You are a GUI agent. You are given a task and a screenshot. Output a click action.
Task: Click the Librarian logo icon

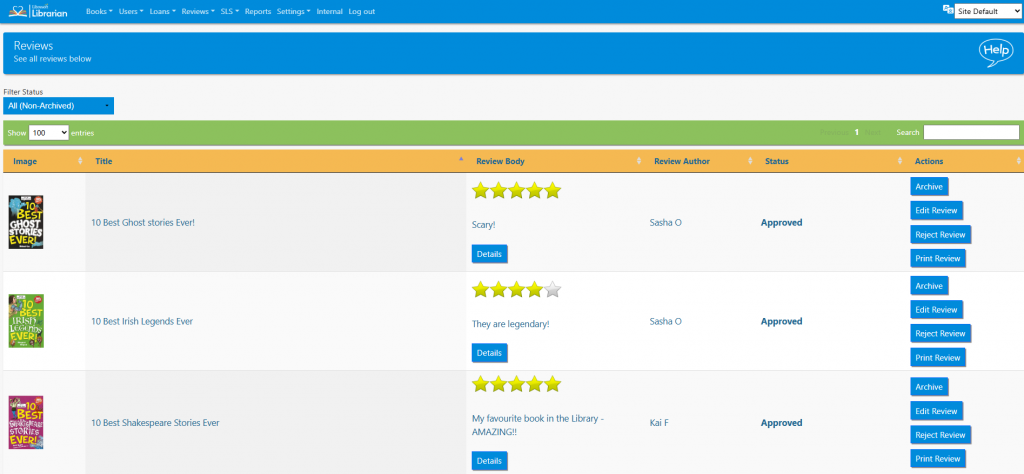coord(38,11)
